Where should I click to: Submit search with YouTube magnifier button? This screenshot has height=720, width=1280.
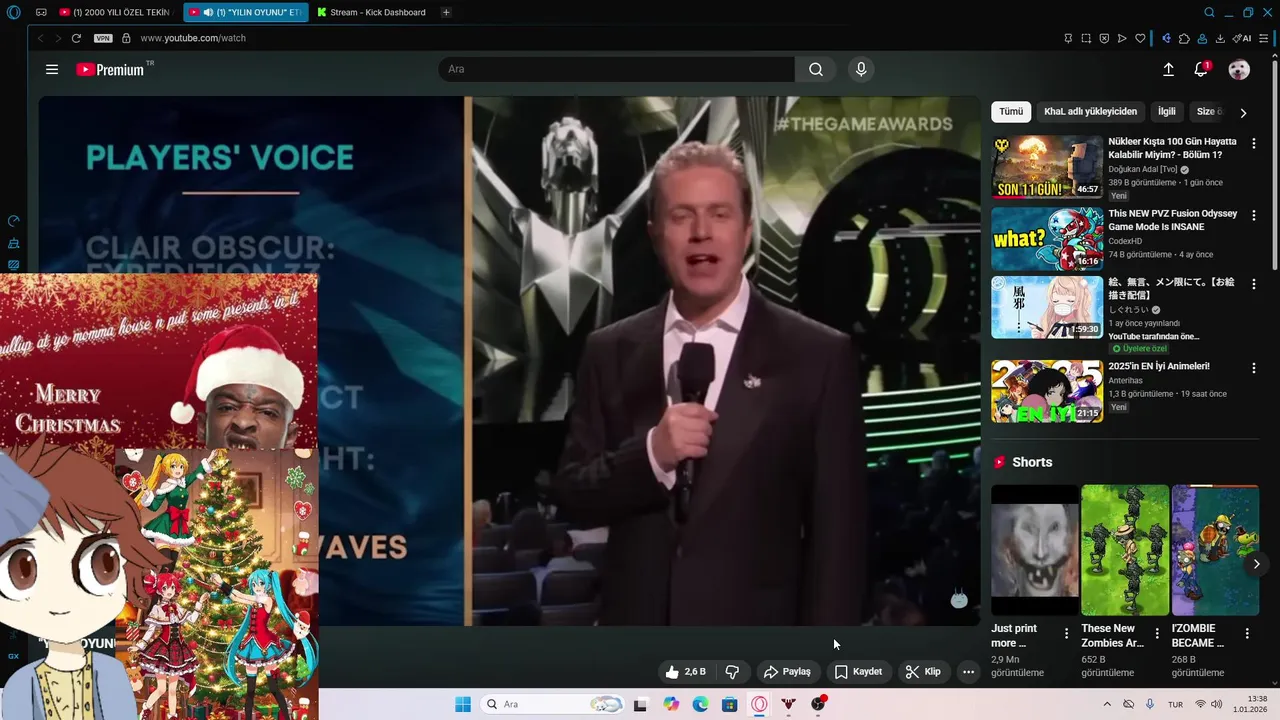tap(816, 69)
